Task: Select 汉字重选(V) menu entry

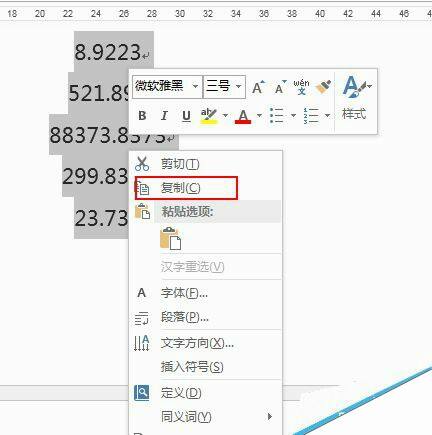Action: coord(205,267)
